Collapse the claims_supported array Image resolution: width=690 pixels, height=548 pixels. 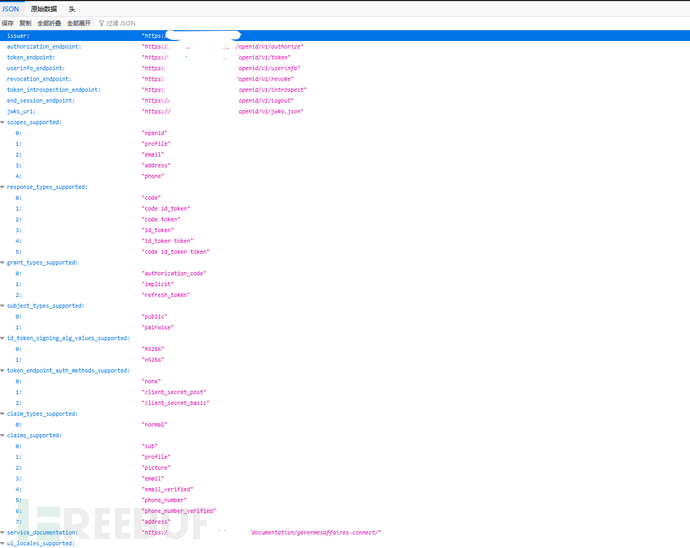click(x=3, y=435)
